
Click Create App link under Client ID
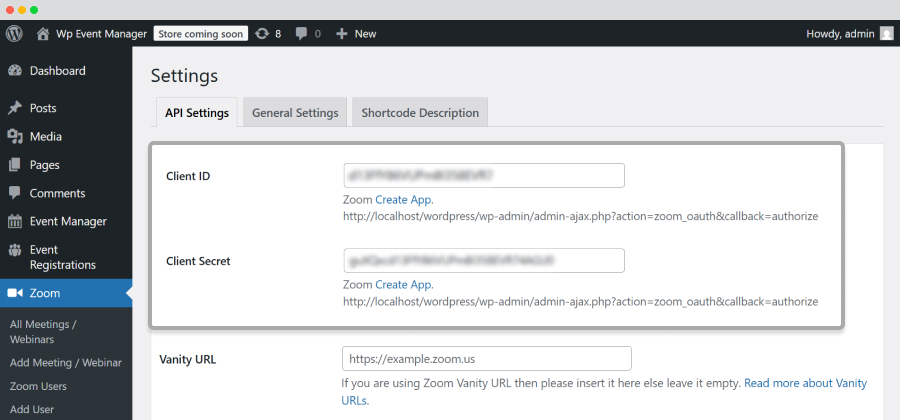tap(405, 200)
